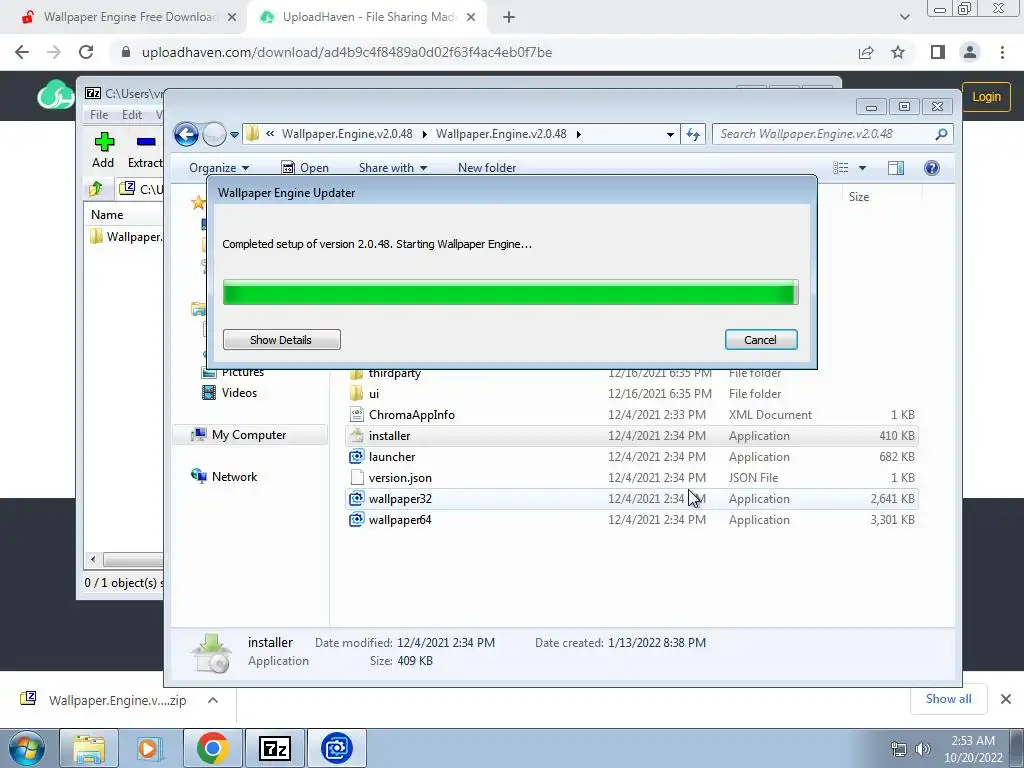Click Show all downloads
Screen dimensions: 1024x768
point(948,699)
